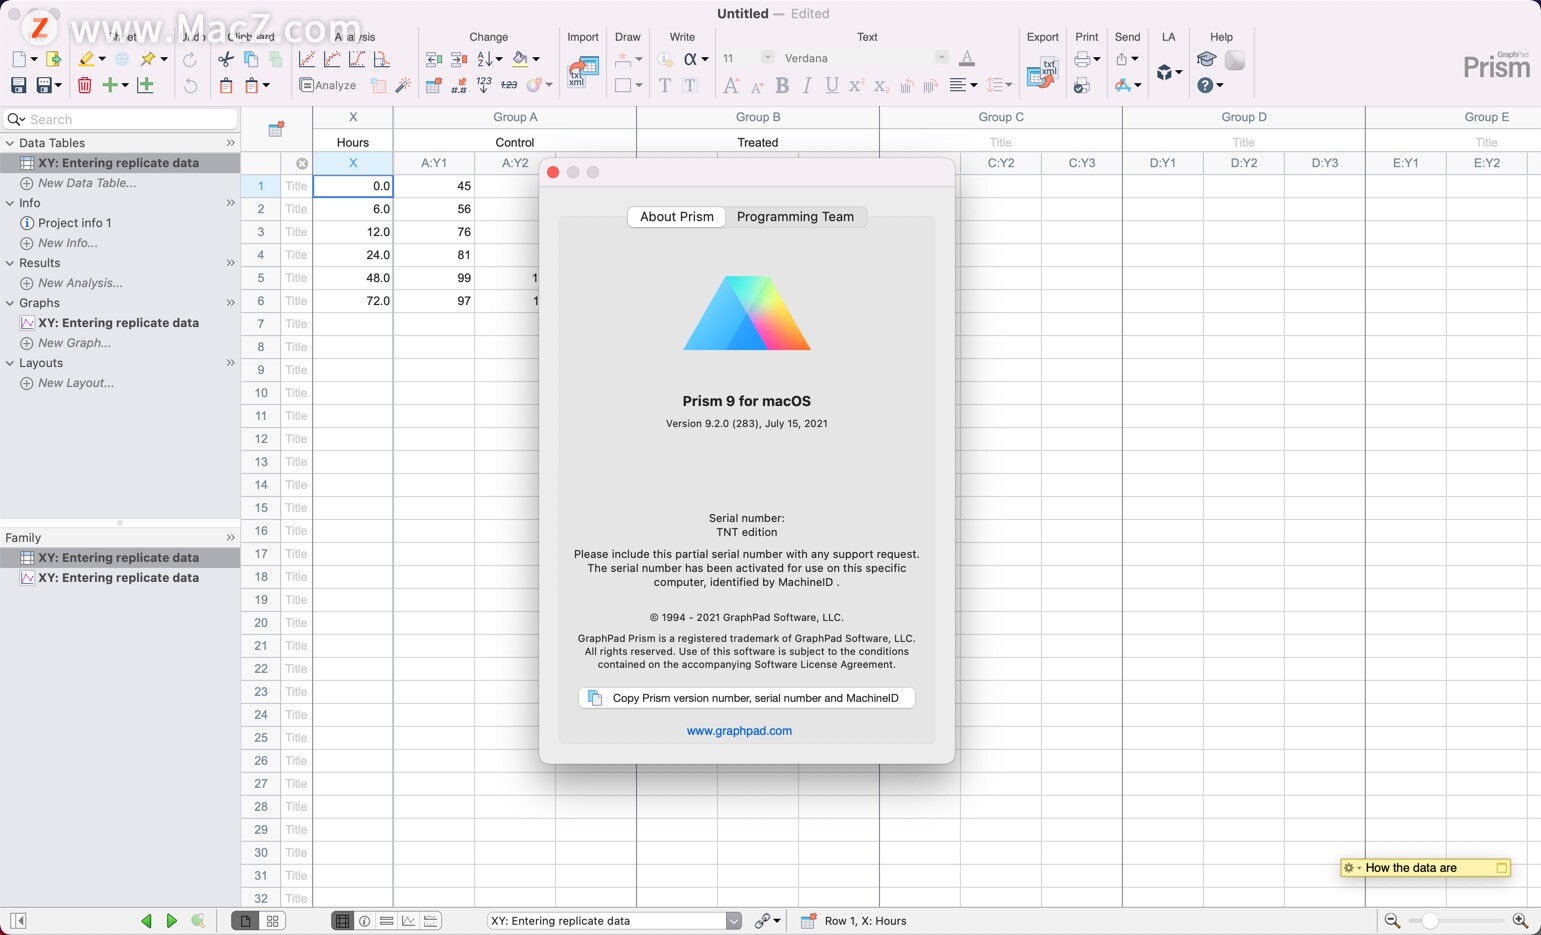Click the link chain icon in status bar
Viewport: 1541px width, 935px height.
762,921
